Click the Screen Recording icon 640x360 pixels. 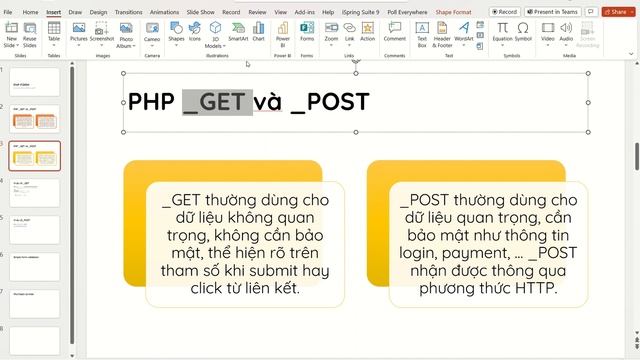coord(587,28)
